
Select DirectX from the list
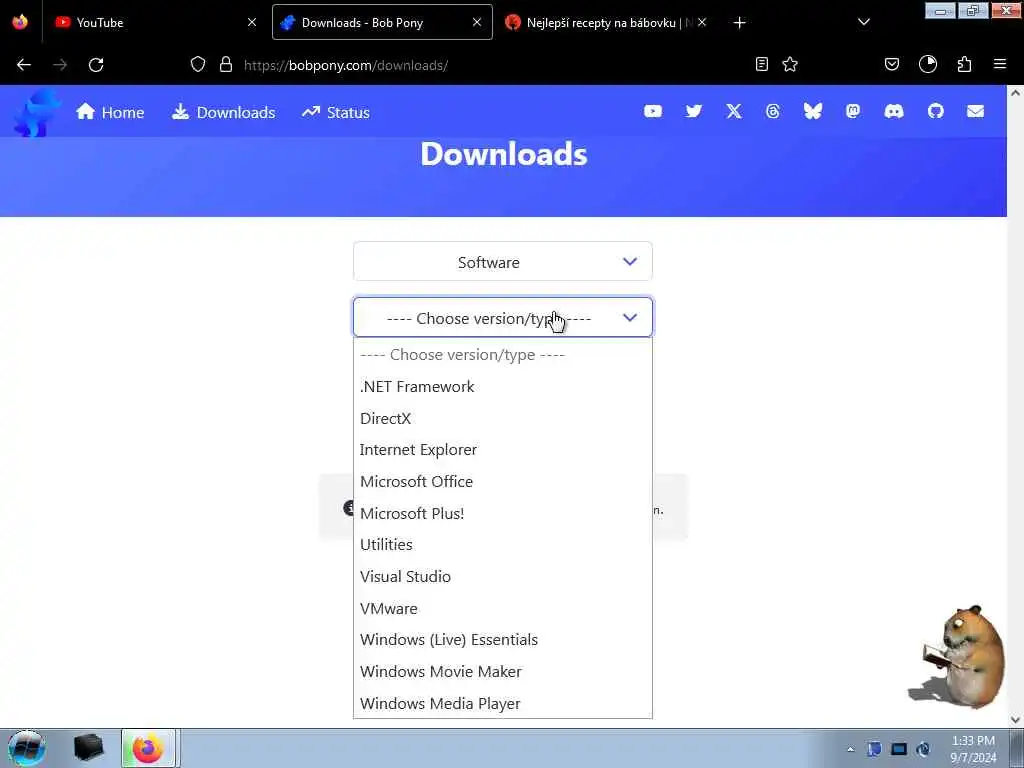pos(503,419)
